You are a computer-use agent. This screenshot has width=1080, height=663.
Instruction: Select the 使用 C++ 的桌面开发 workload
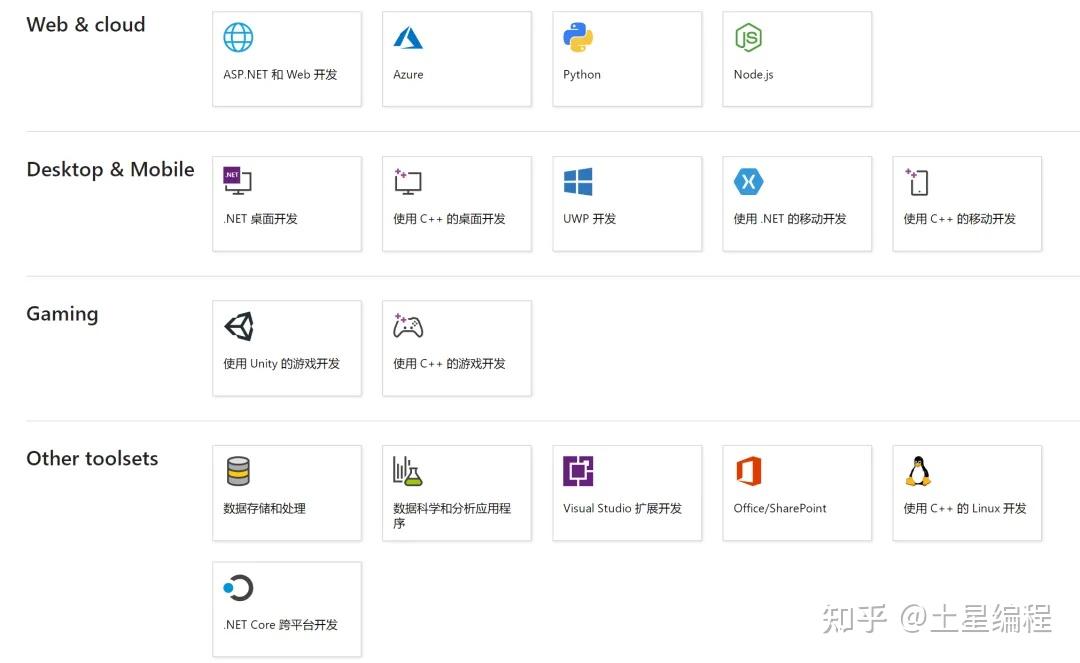click(456, 203)
